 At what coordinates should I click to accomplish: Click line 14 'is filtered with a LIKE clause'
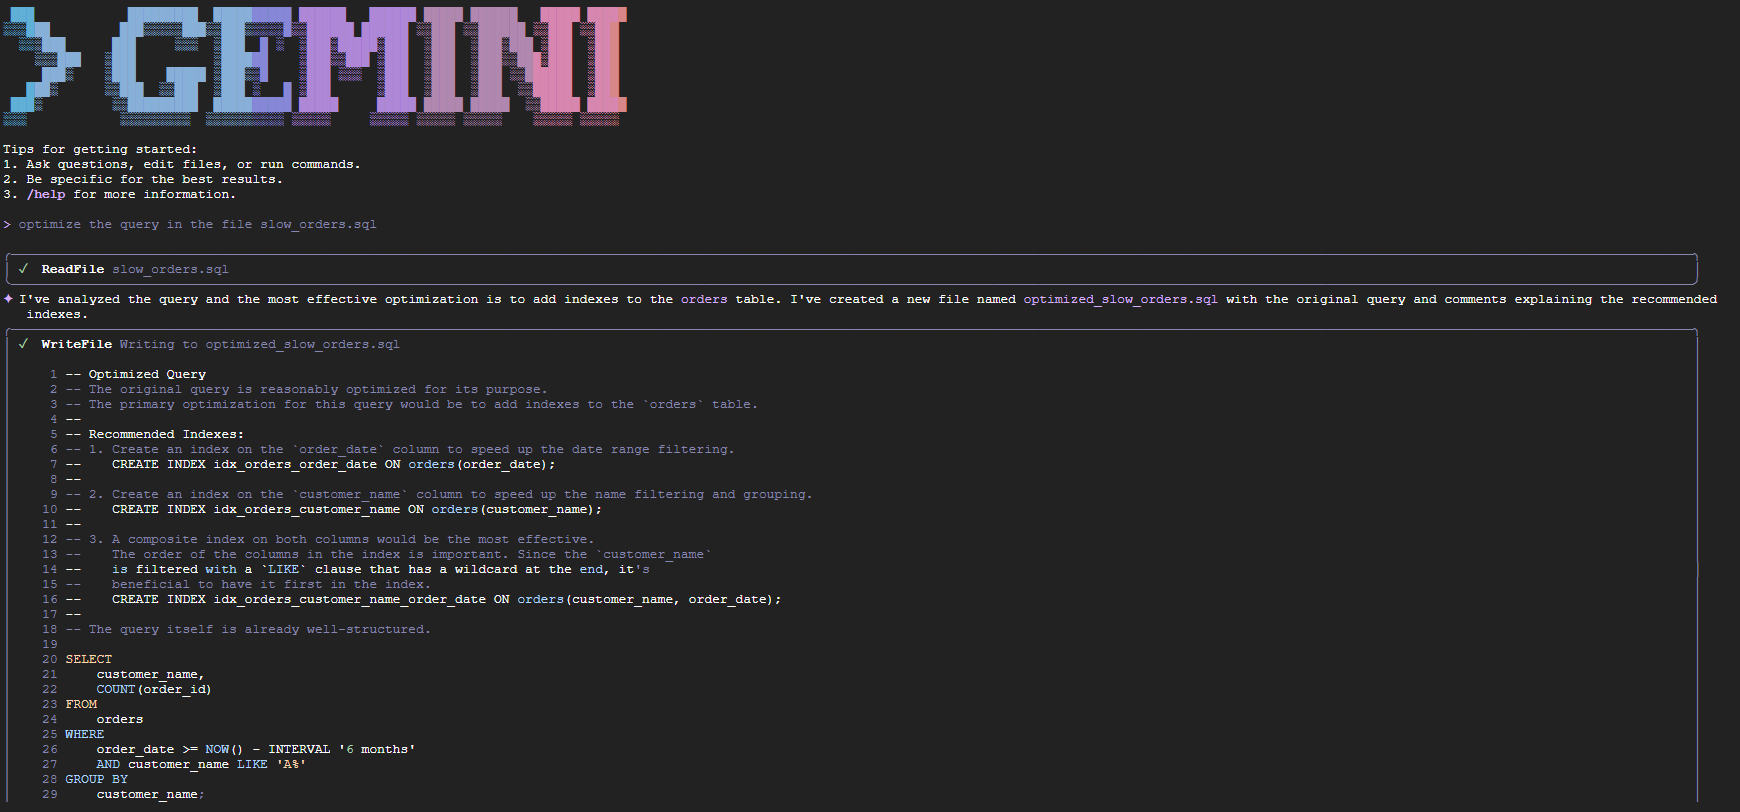380,569
